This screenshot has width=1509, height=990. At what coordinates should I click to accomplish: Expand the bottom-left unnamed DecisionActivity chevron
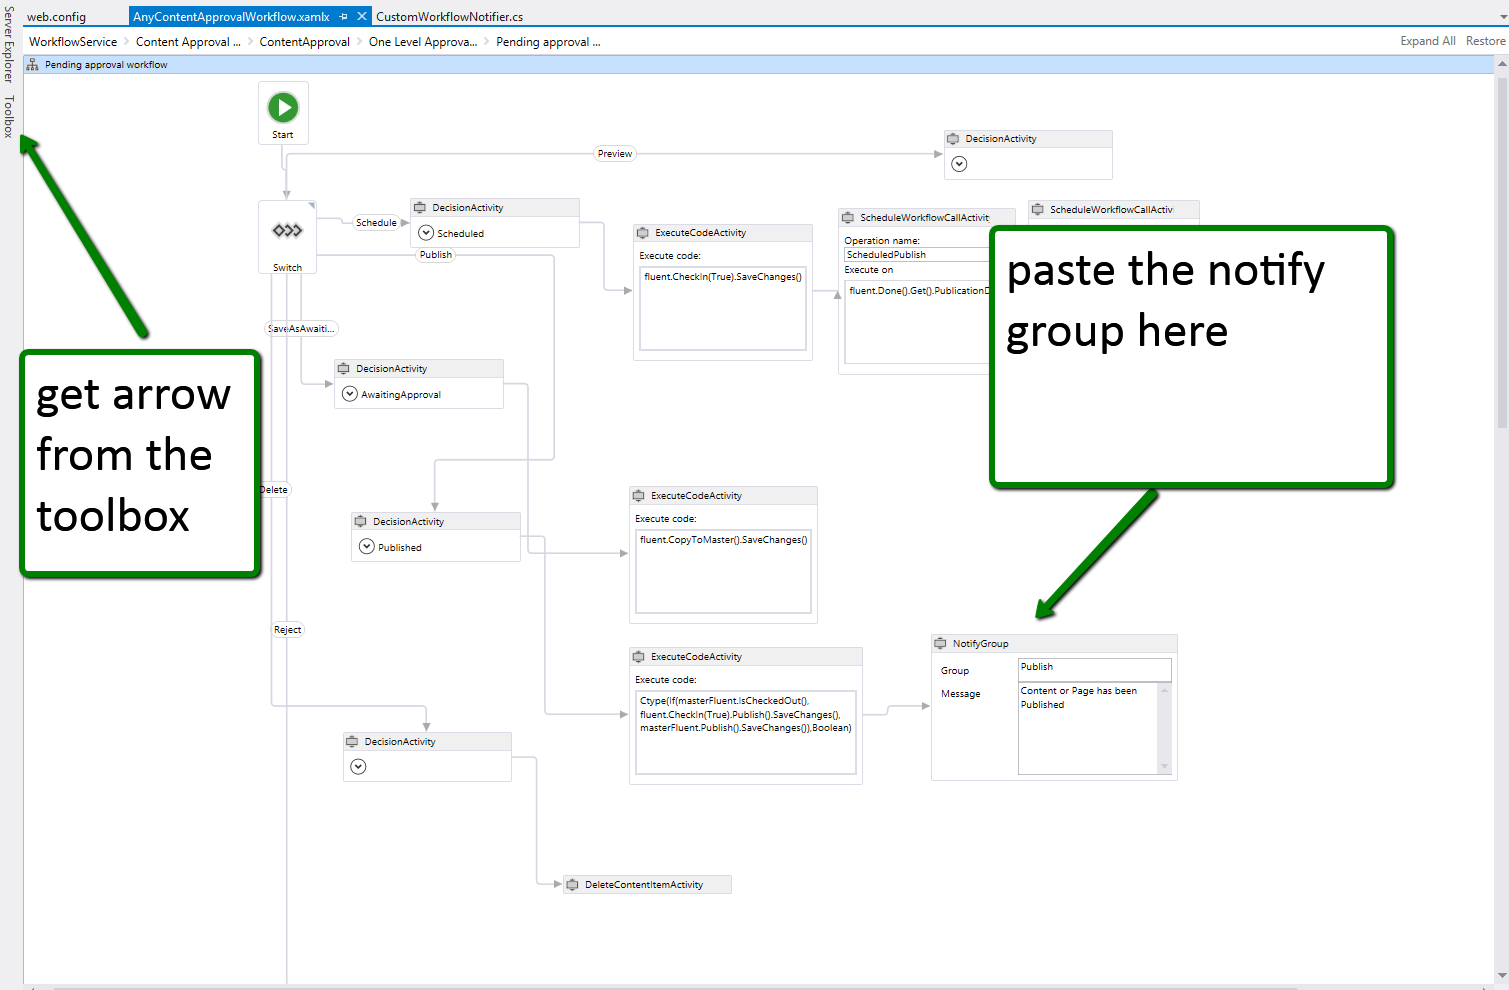point(358,767)
